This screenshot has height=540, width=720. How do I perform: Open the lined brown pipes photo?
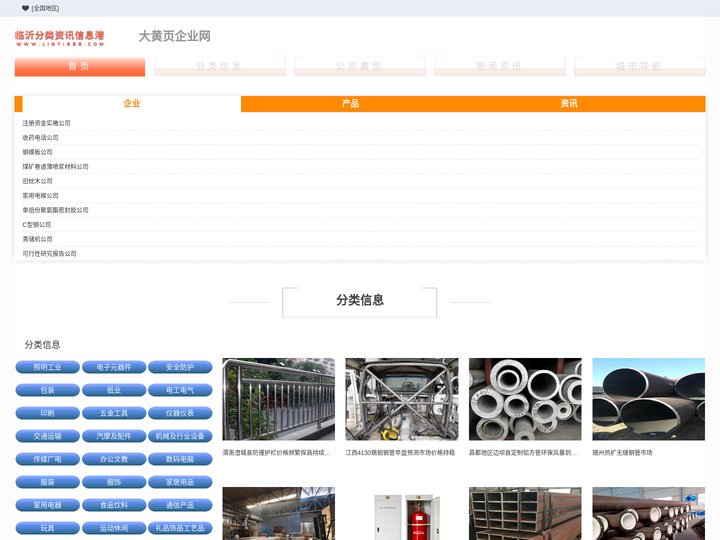[648, 513]
